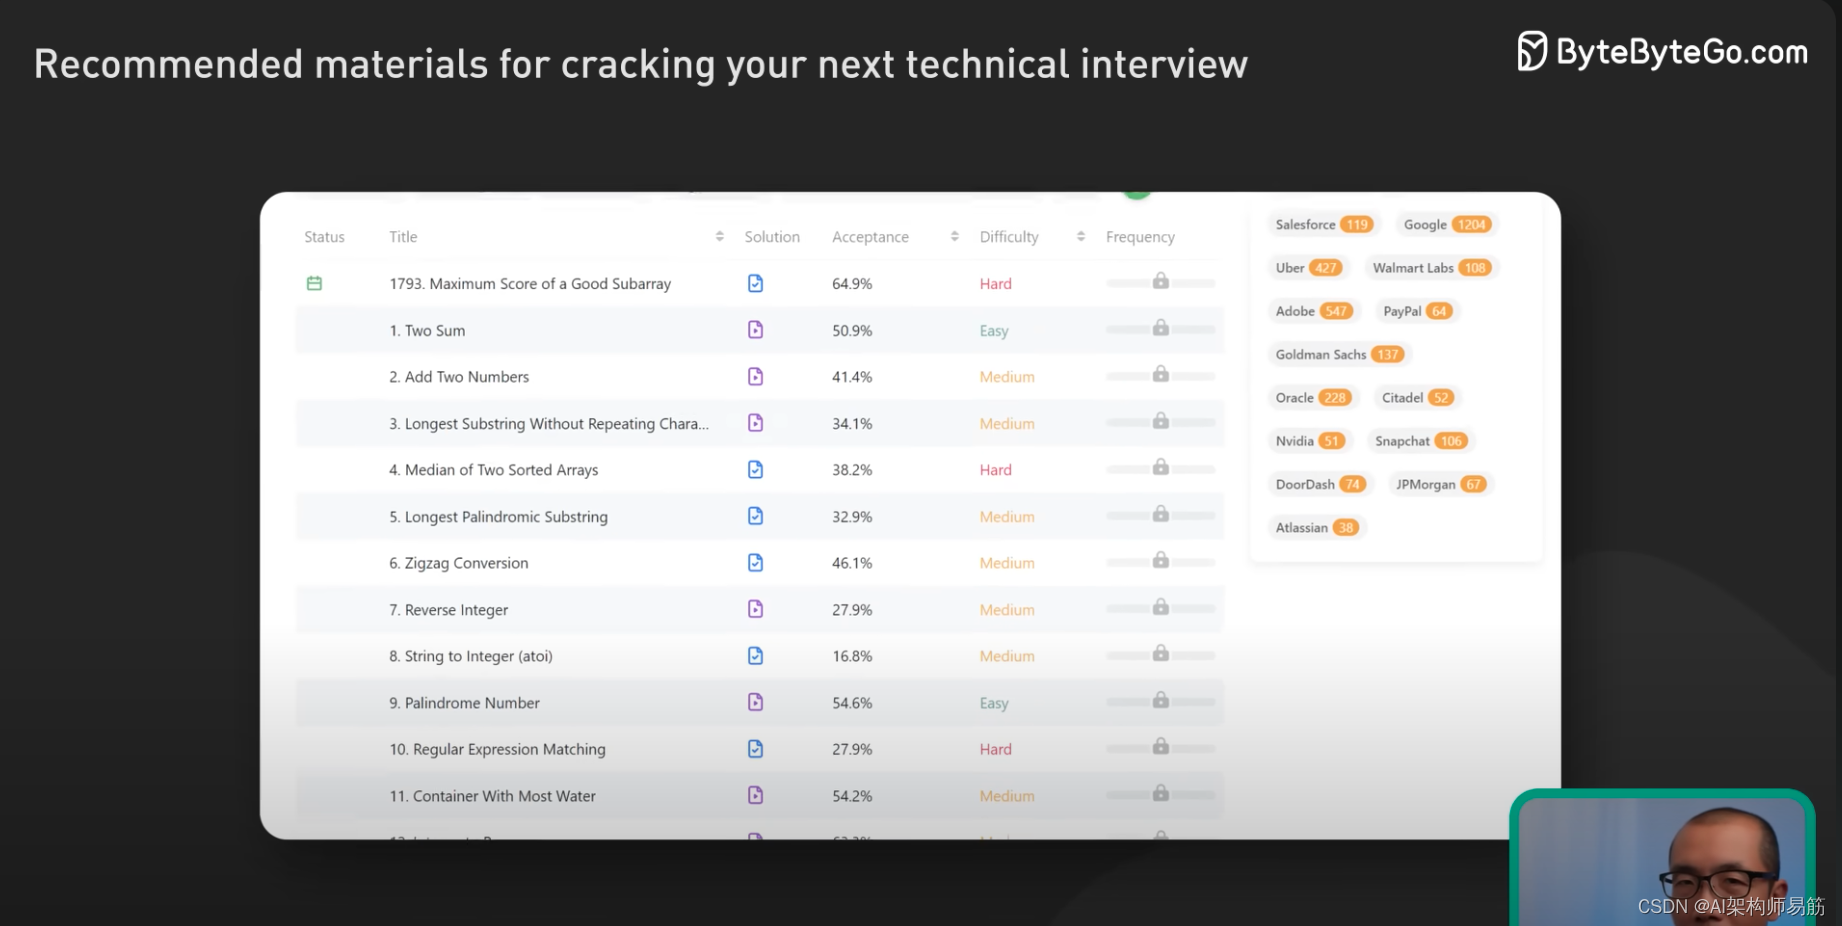Sort the table by Acceptance

coord(955,237)
